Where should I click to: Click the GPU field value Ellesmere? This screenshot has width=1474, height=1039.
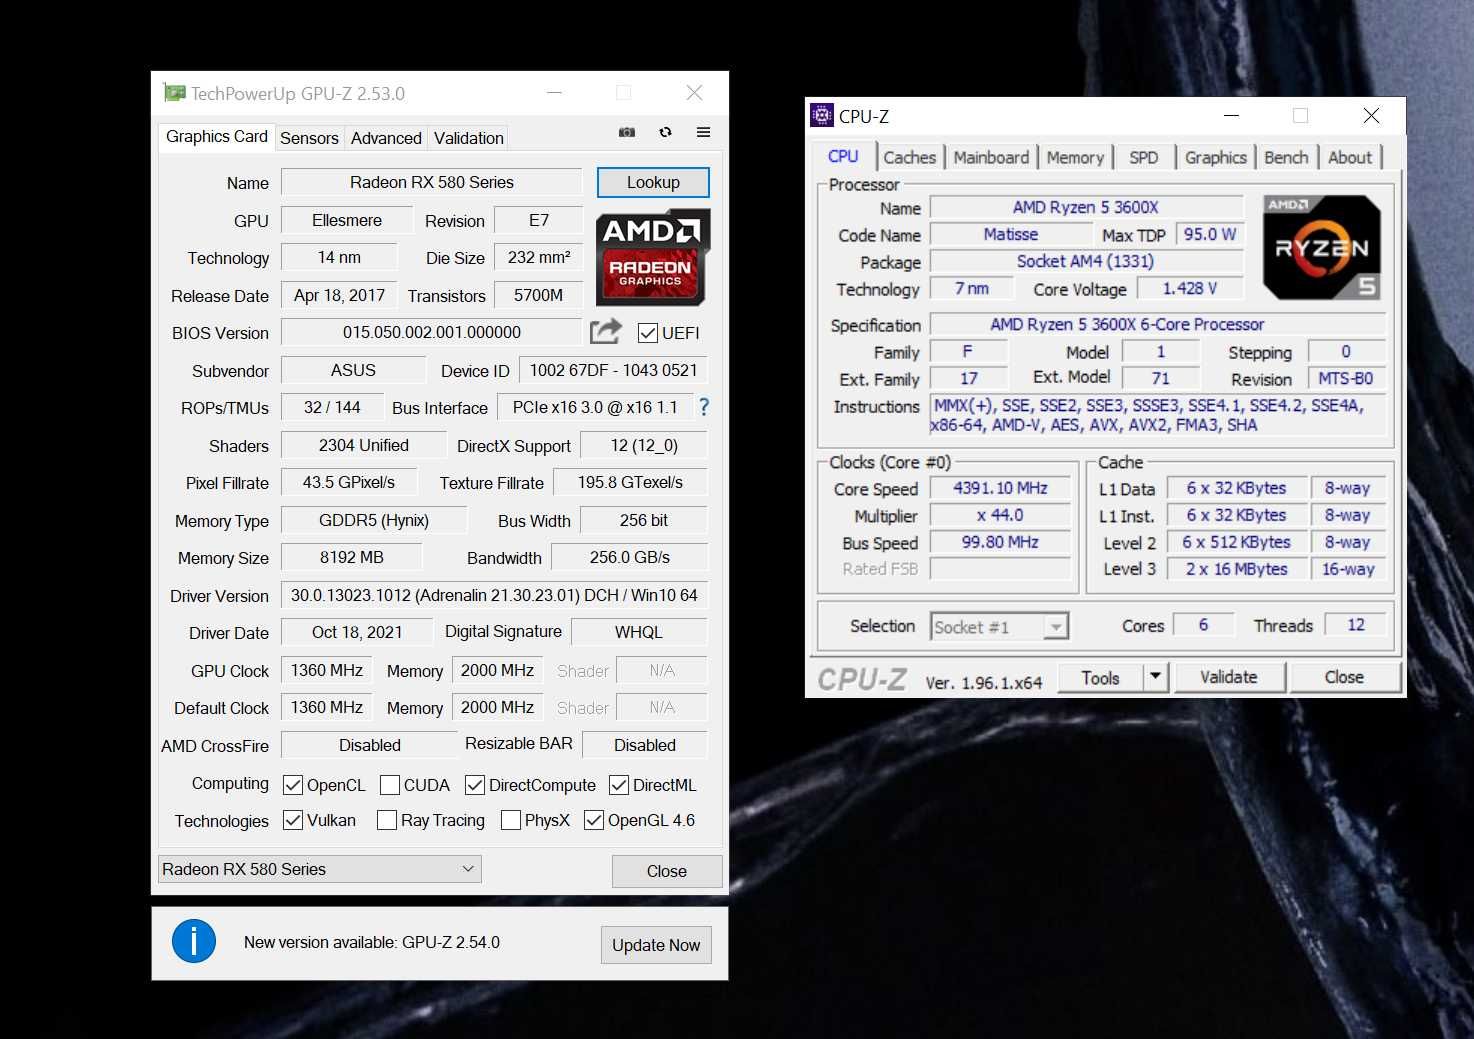click(346, 220)
